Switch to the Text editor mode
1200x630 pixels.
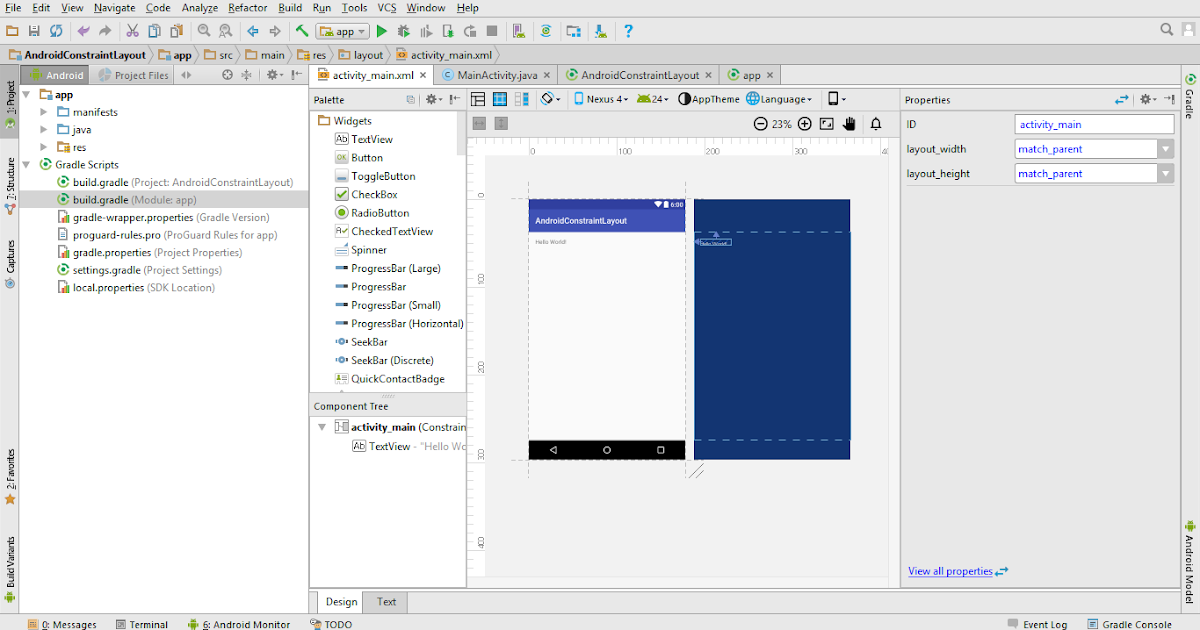[385, 602]
